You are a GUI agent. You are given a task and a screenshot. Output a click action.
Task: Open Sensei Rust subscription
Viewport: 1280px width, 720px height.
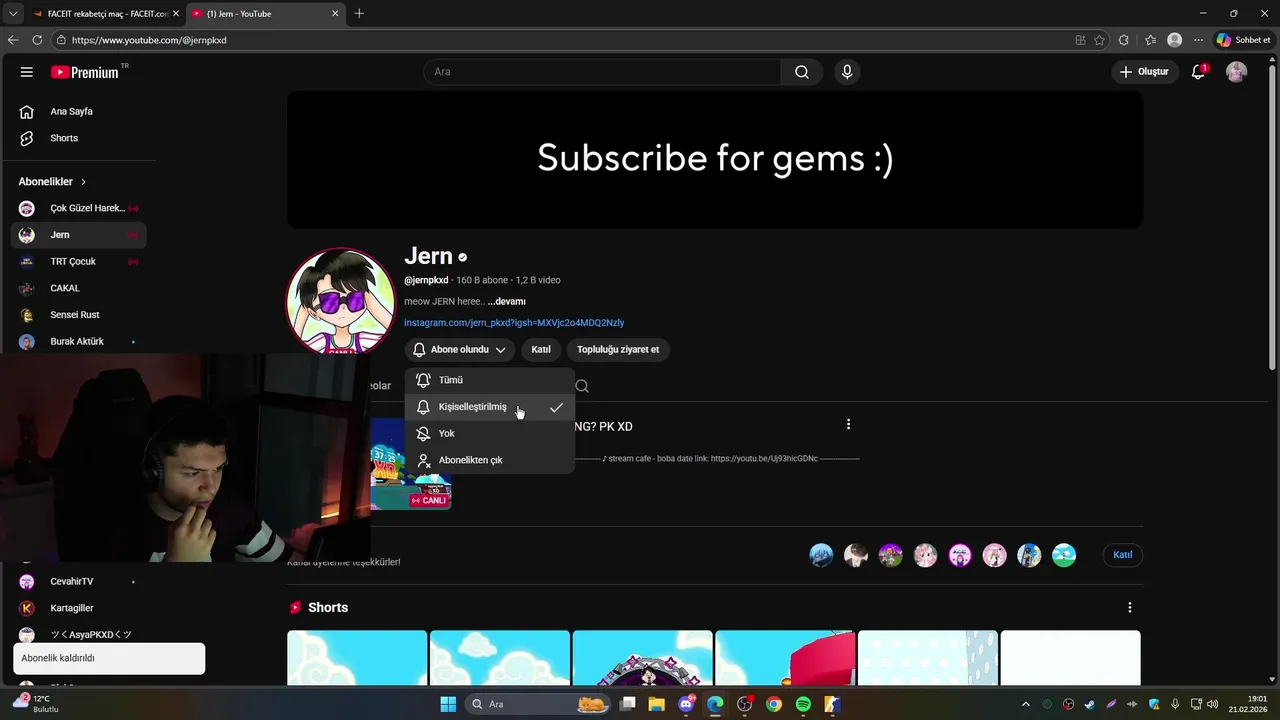78,315
